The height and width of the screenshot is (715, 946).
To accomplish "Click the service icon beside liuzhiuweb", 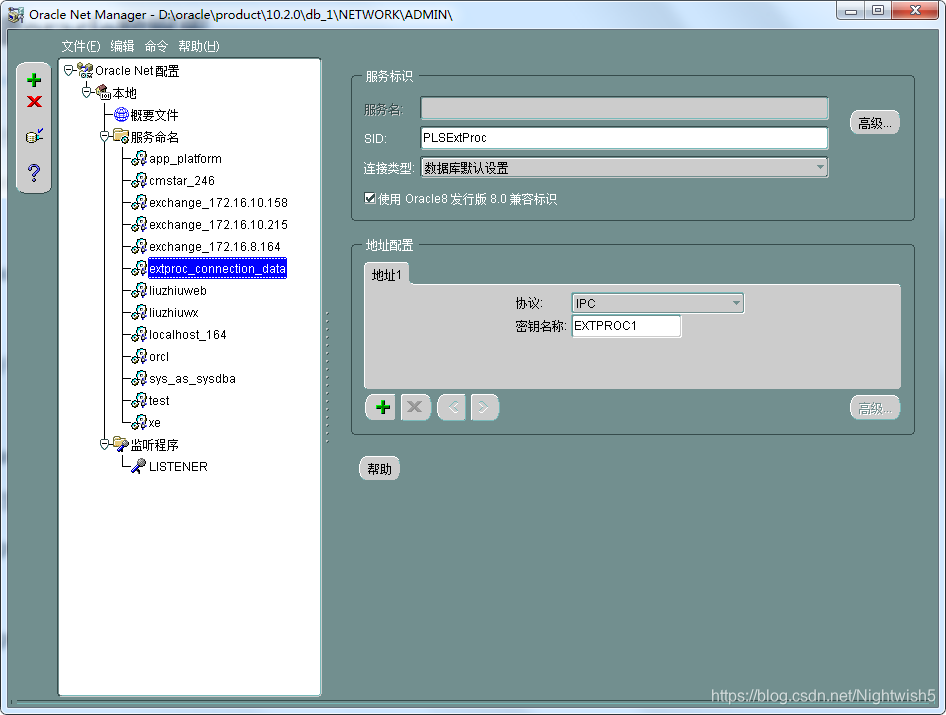I will click(139, 290).
